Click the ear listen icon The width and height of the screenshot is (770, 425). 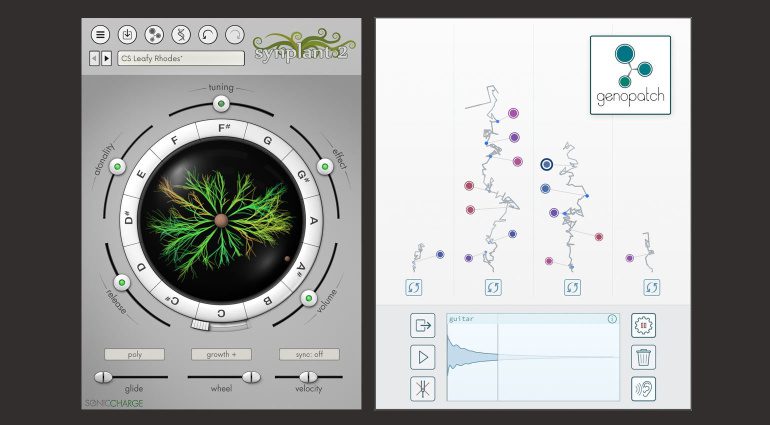click(x=643, y=389)
